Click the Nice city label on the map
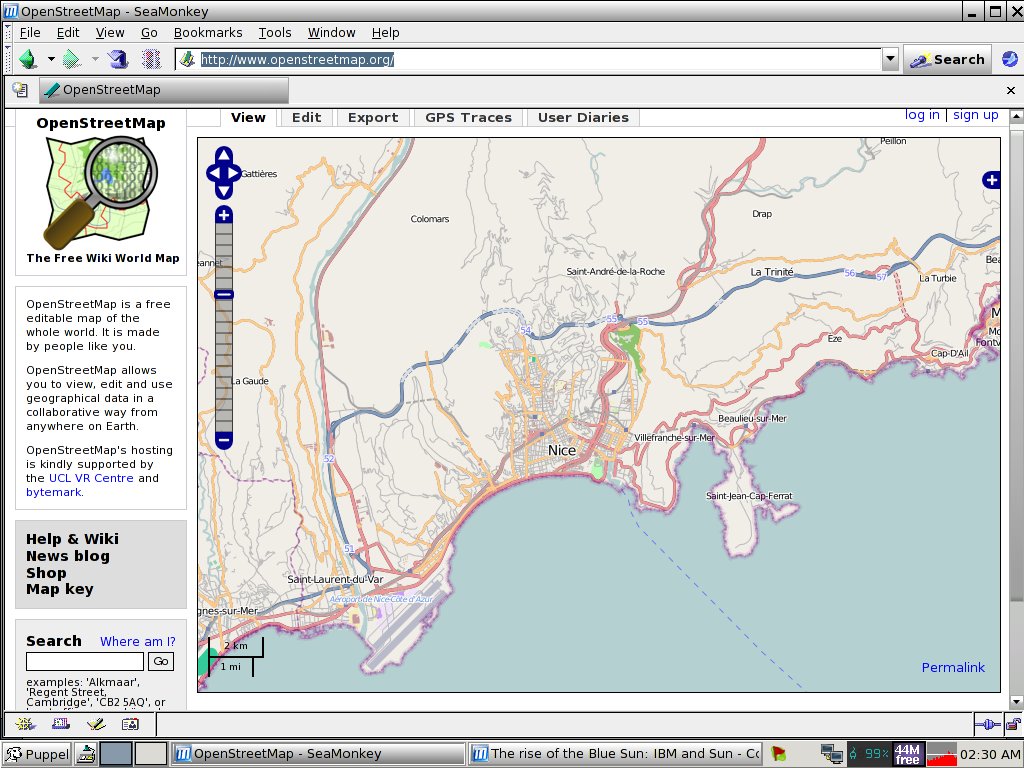Viewport: 1024px width, 768px height. coord(562,450)
